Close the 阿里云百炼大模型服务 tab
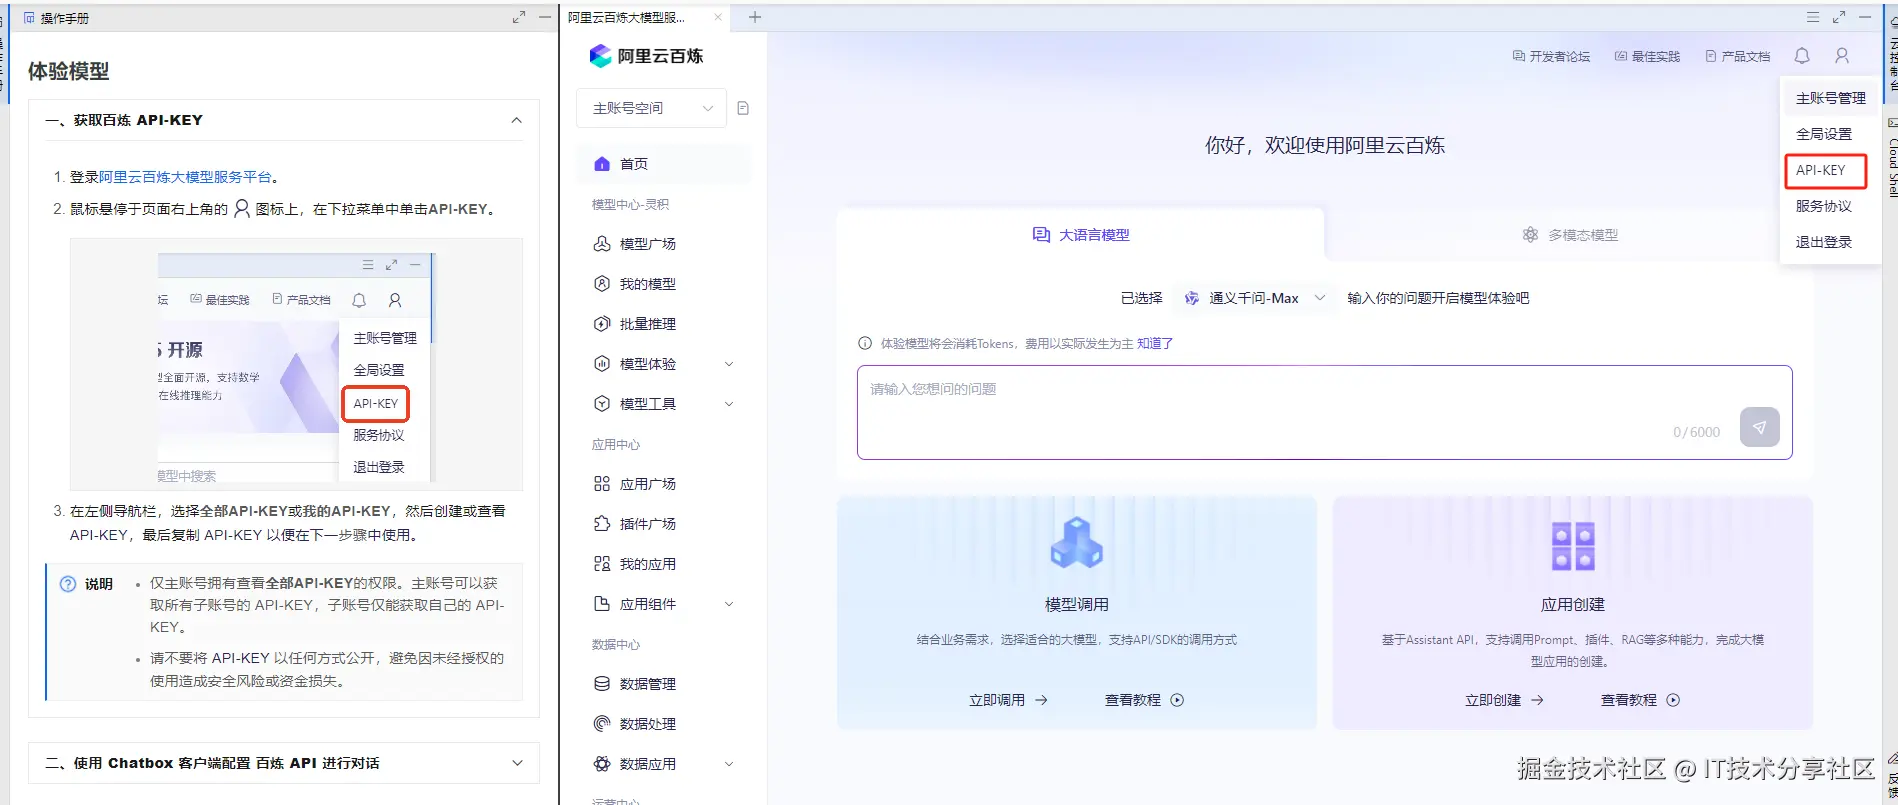Viewport: 1898px width, 805px height. (x=718, y=17)
